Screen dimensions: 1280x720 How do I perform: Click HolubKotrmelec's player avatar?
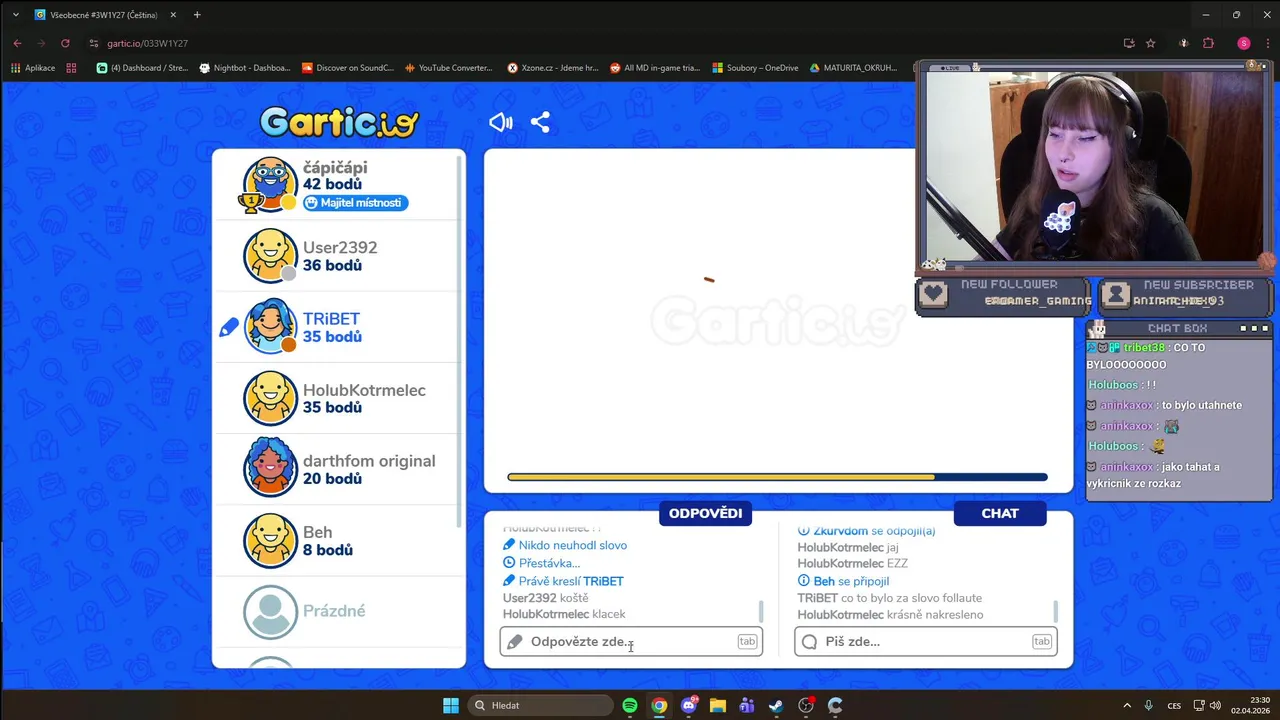(270, 398)
